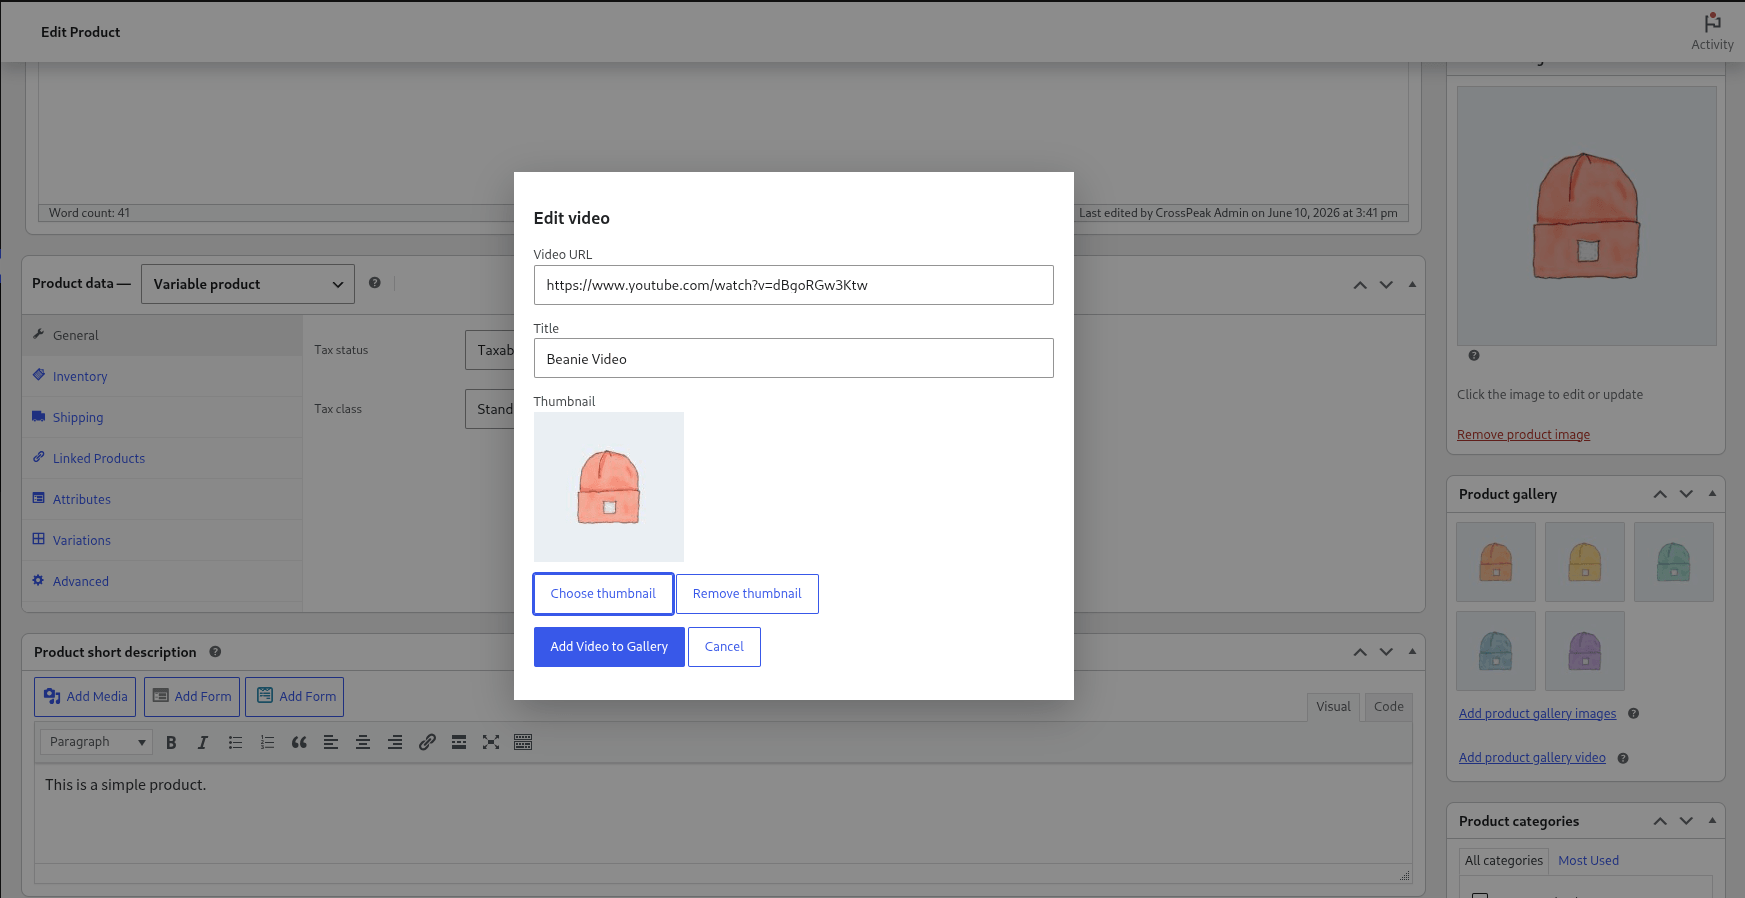Open the Linked Products tab
The height and width of the screenshot is (898, 1745).
162,458
